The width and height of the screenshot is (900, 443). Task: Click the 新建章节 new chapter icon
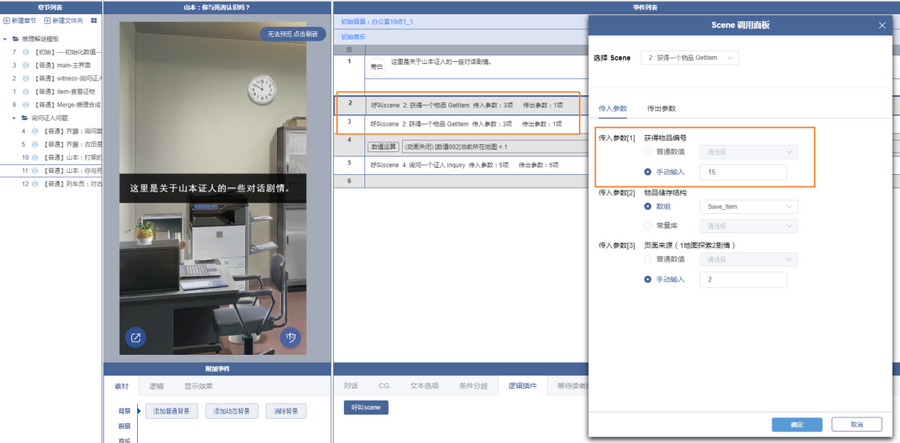tap(7, 20)
